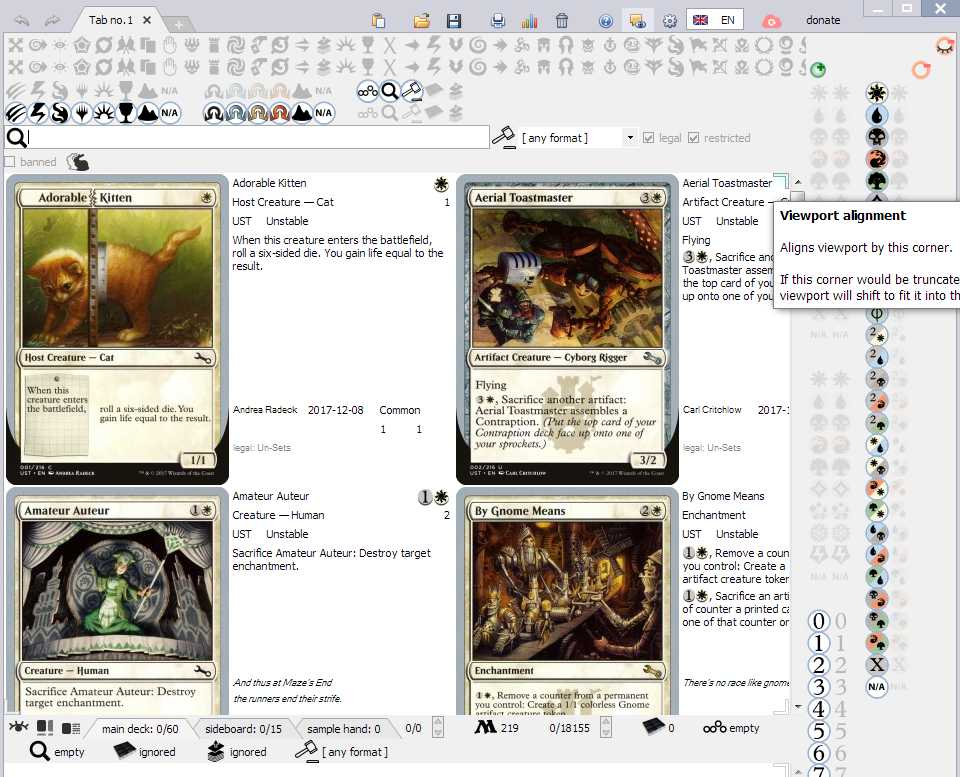Toggle the legal checkbox
Viewport: 960px width, 777px height.
[x=649, y=138]
